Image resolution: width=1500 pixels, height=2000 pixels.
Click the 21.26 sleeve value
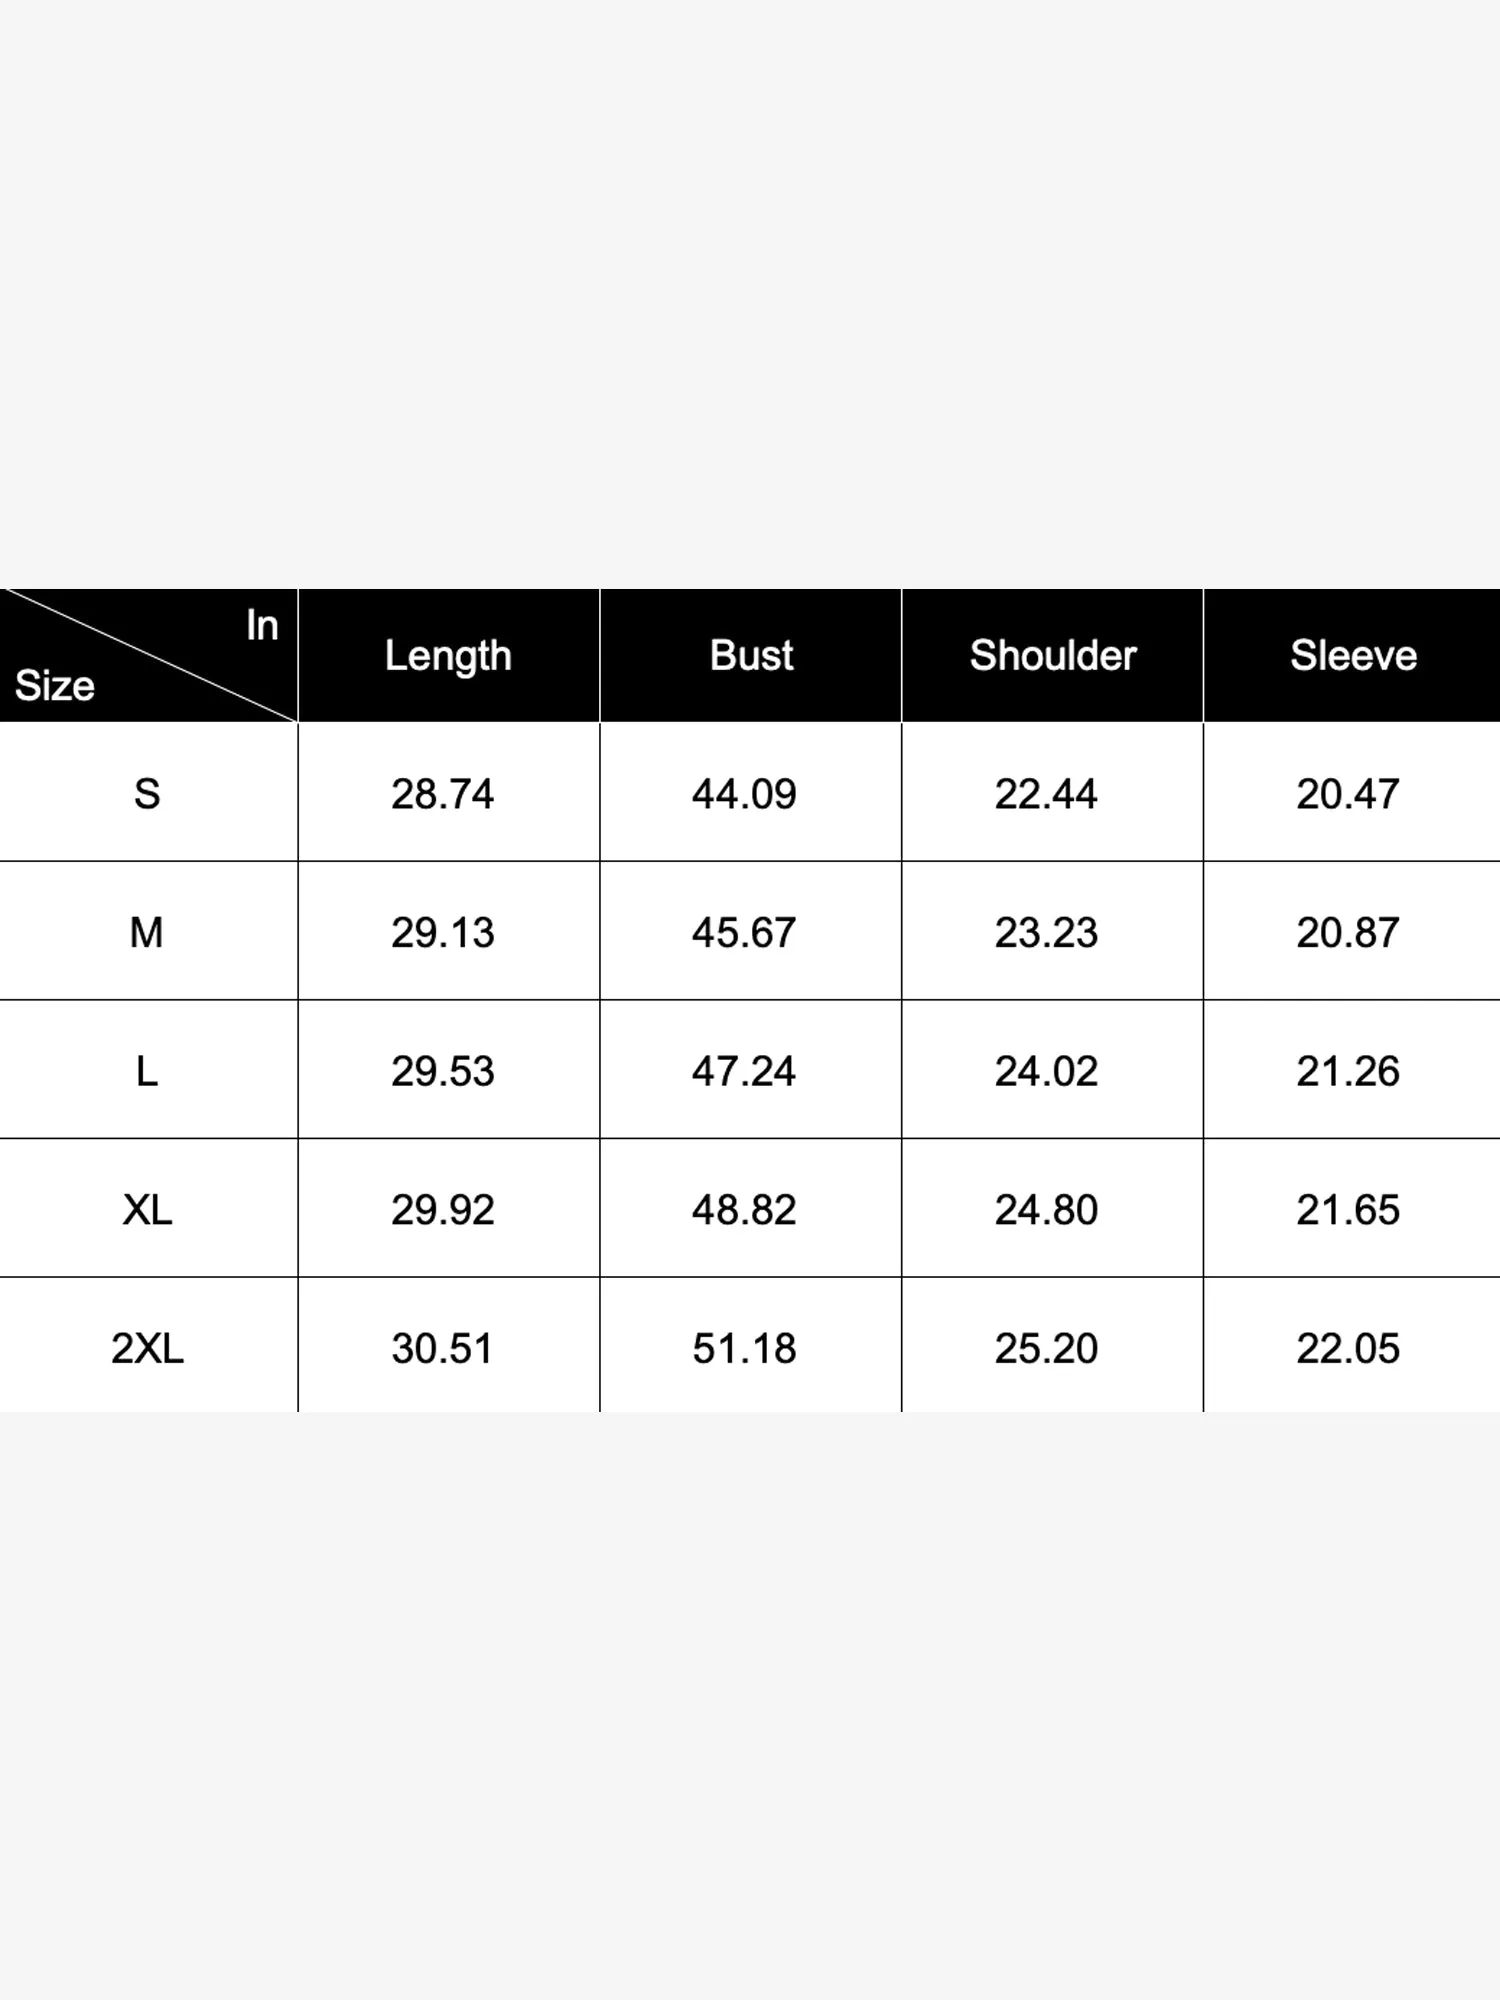(1348, 1071)
